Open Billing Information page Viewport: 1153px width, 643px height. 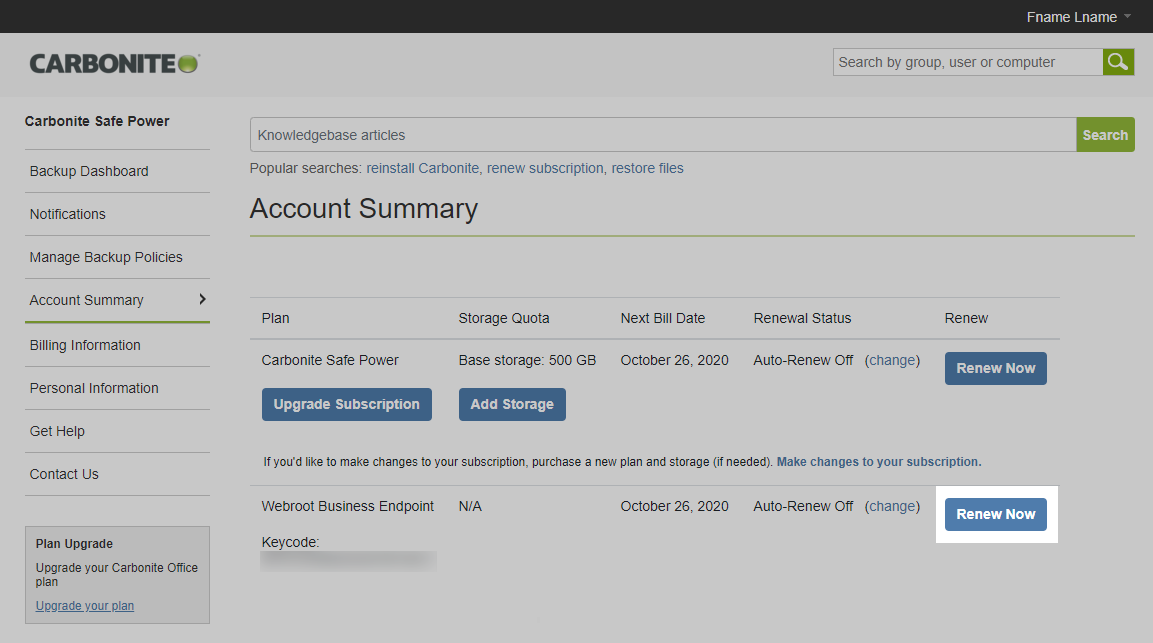pos(85,345)
